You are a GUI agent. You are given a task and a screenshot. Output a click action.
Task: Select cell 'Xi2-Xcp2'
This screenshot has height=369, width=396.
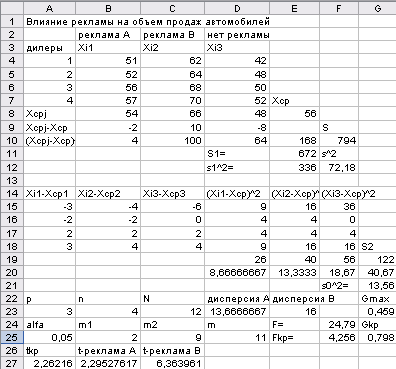click(x=108, y=193)
